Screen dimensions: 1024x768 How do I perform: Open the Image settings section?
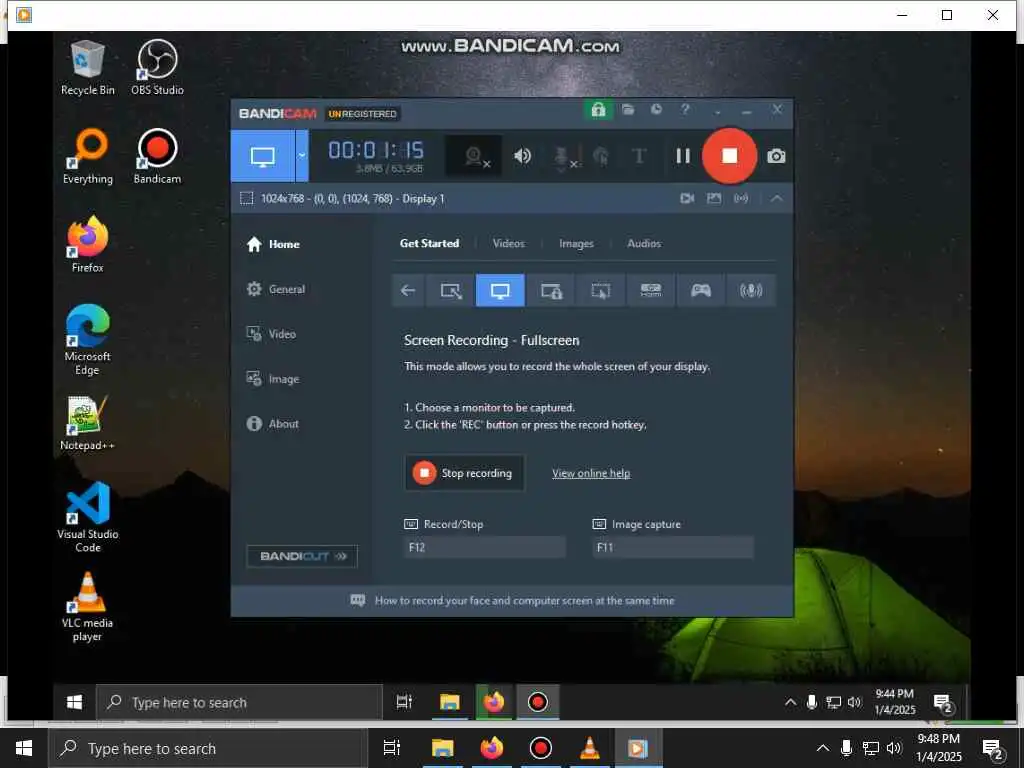[x=272, y=379]
